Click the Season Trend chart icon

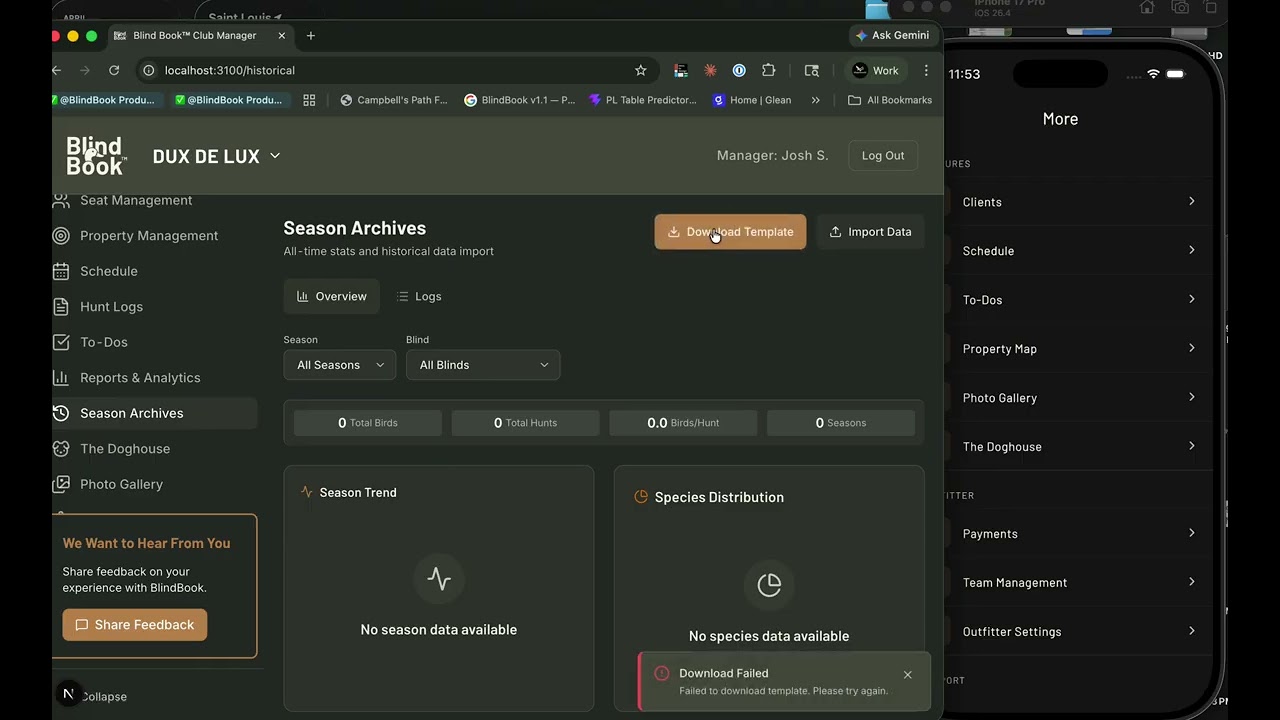306,492
